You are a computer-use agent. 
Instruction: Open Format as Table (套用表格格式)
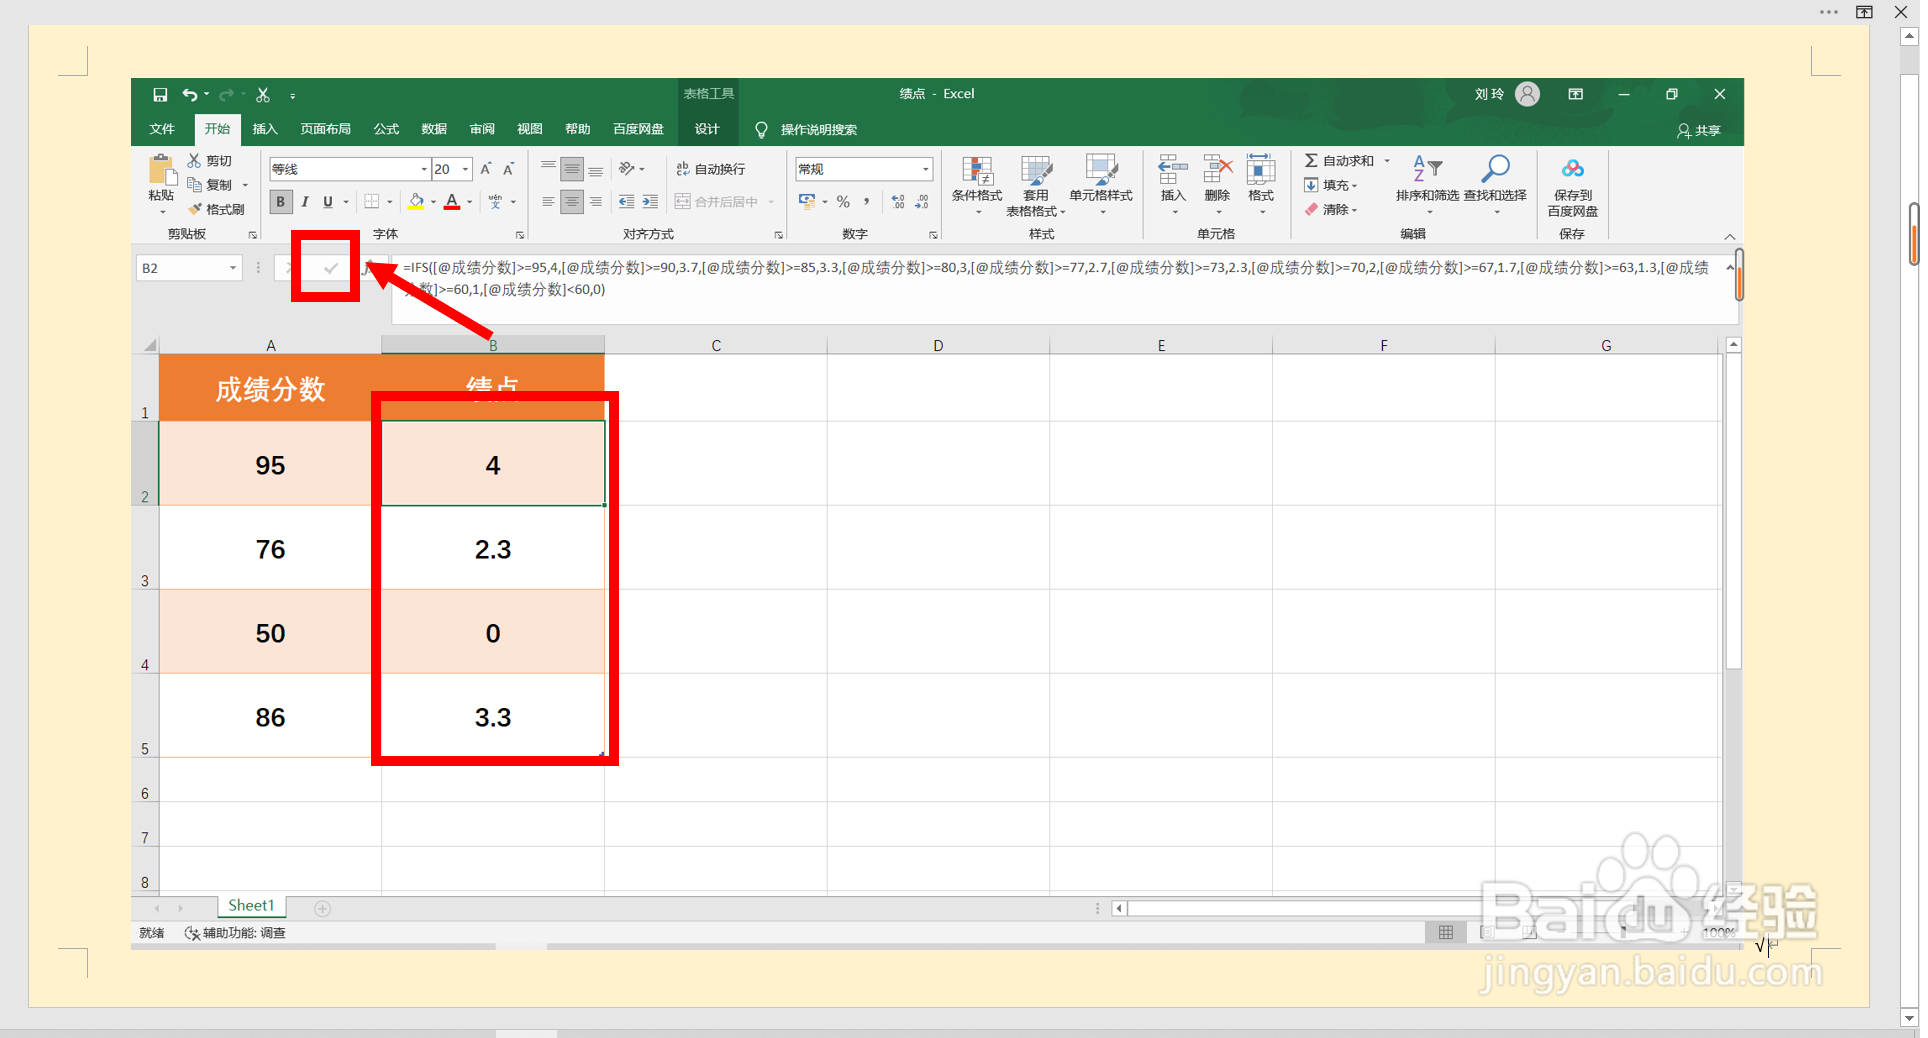pyautogui.click(x=1036, y=186)
